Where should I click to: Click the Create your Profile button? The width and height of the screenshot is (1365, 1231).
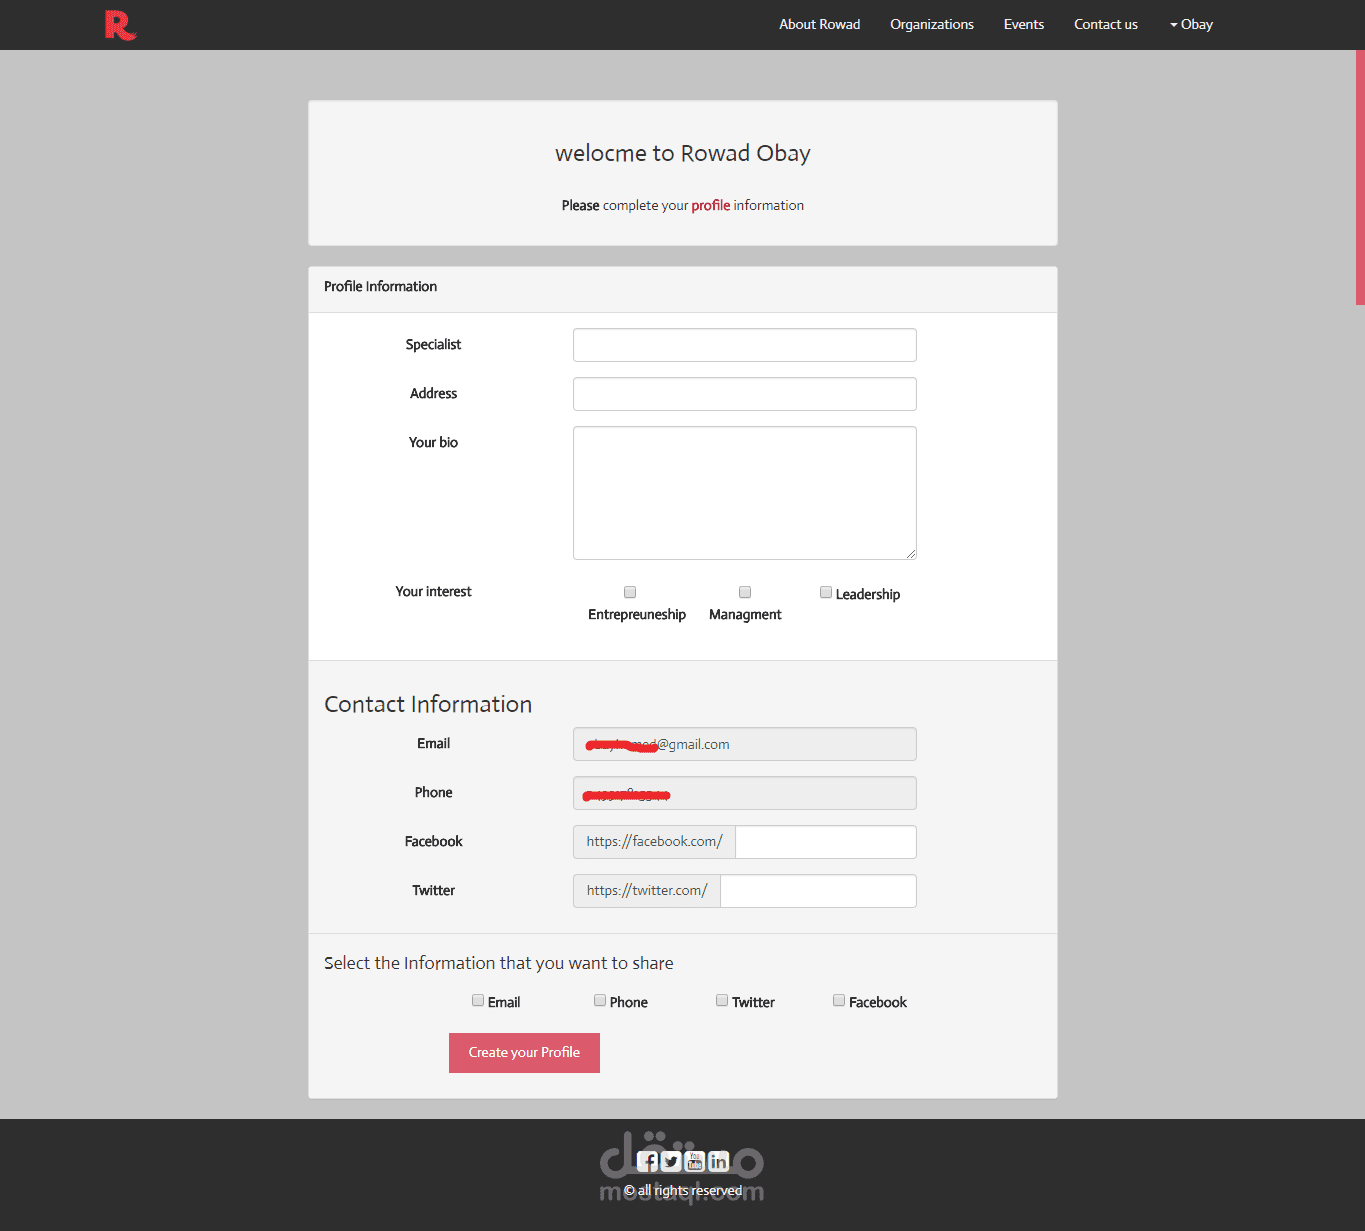(x=524, y=1053)
